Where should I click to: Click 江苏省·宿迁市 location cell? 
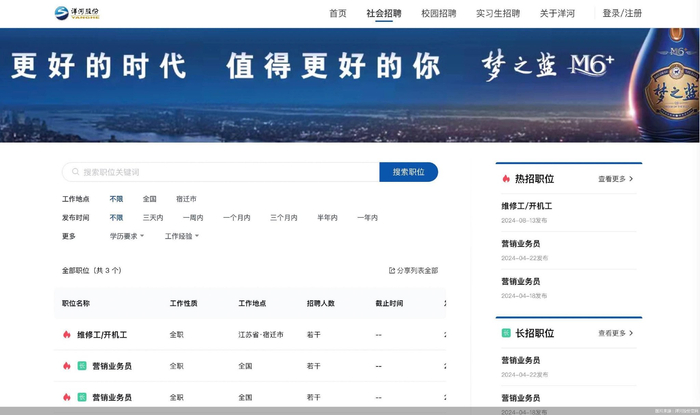261,335
